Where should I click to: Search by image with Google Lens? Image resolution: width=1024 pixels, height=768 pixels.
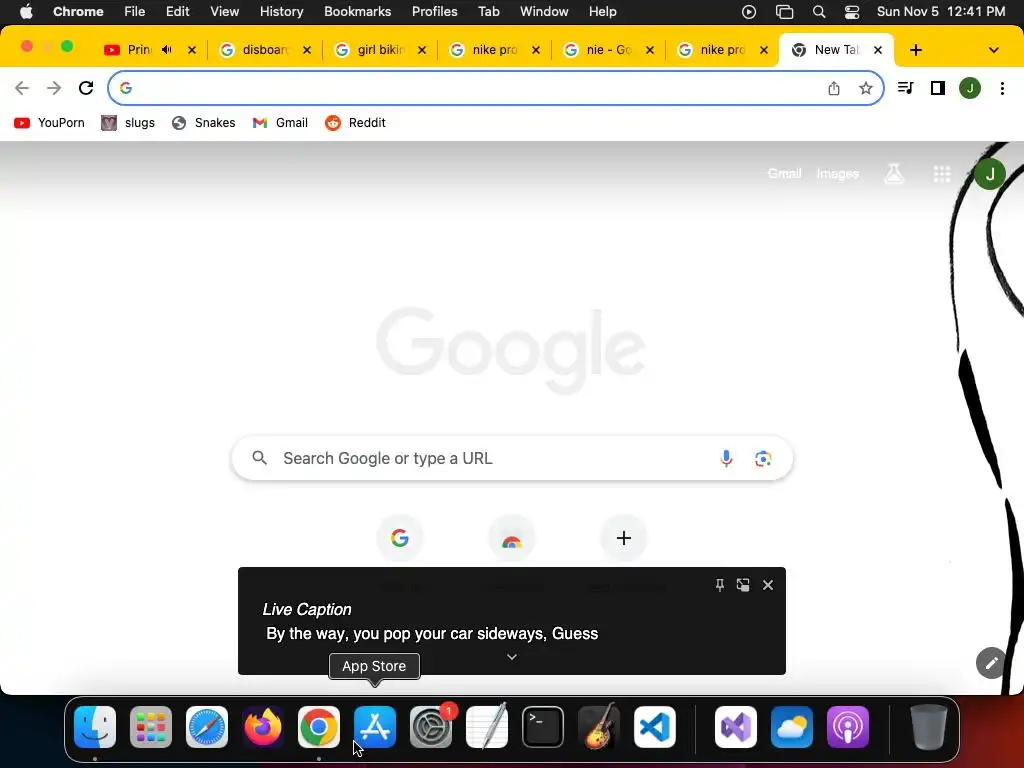pyautogui.click(x=763, y=458)
